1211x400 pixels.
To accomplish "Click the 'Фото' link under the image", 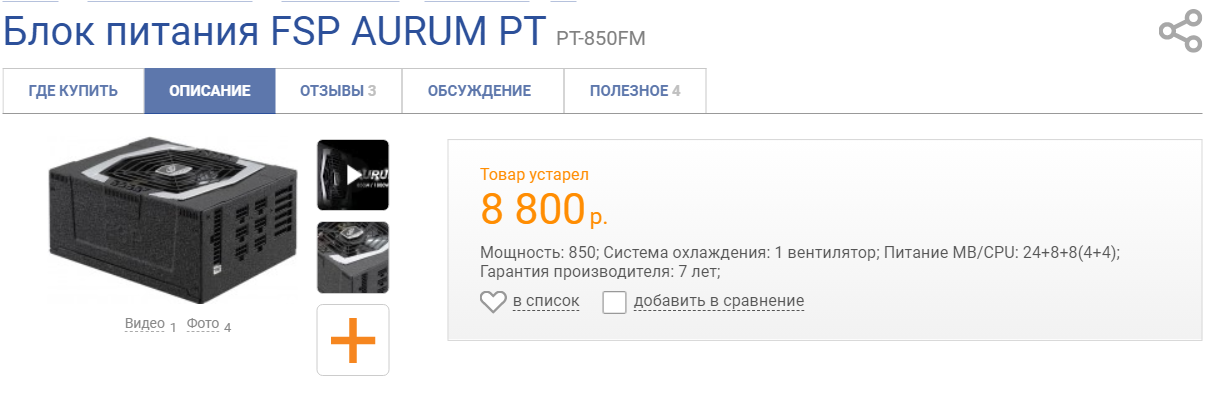I will [x=202, y=325].
